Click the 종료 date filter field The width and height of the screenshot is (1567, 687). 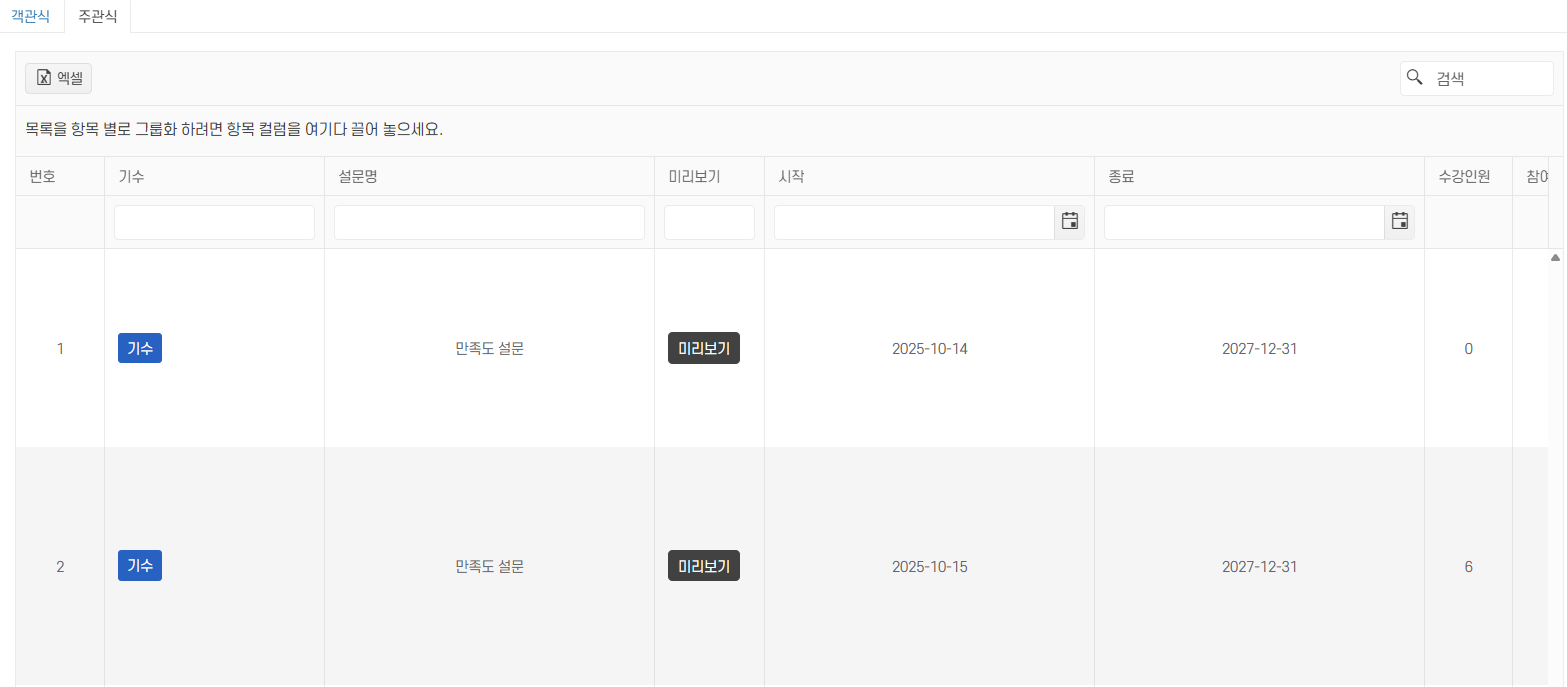[x=1244, y=222]
